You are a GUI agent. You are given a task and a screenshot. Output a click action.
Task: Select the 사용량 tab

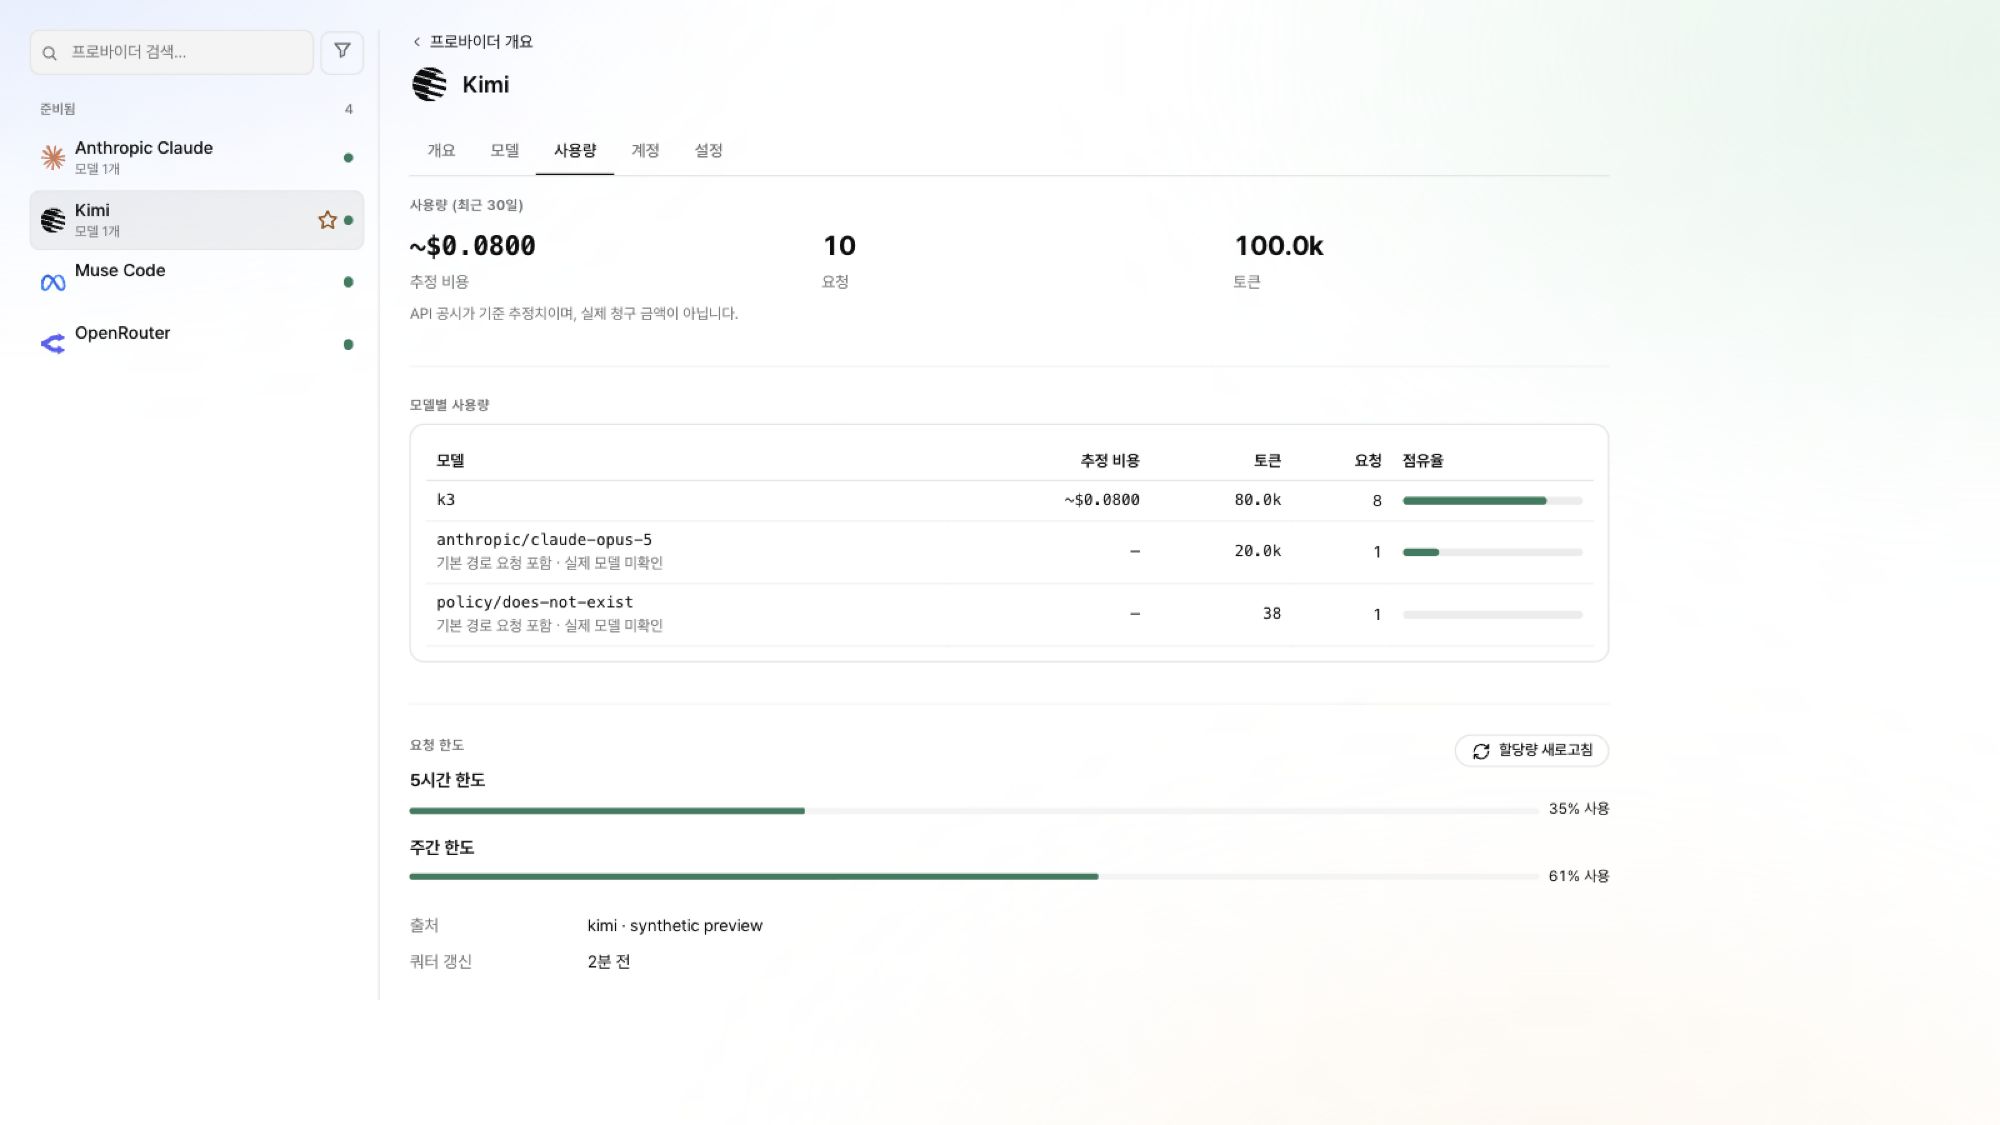coord(575,150)
